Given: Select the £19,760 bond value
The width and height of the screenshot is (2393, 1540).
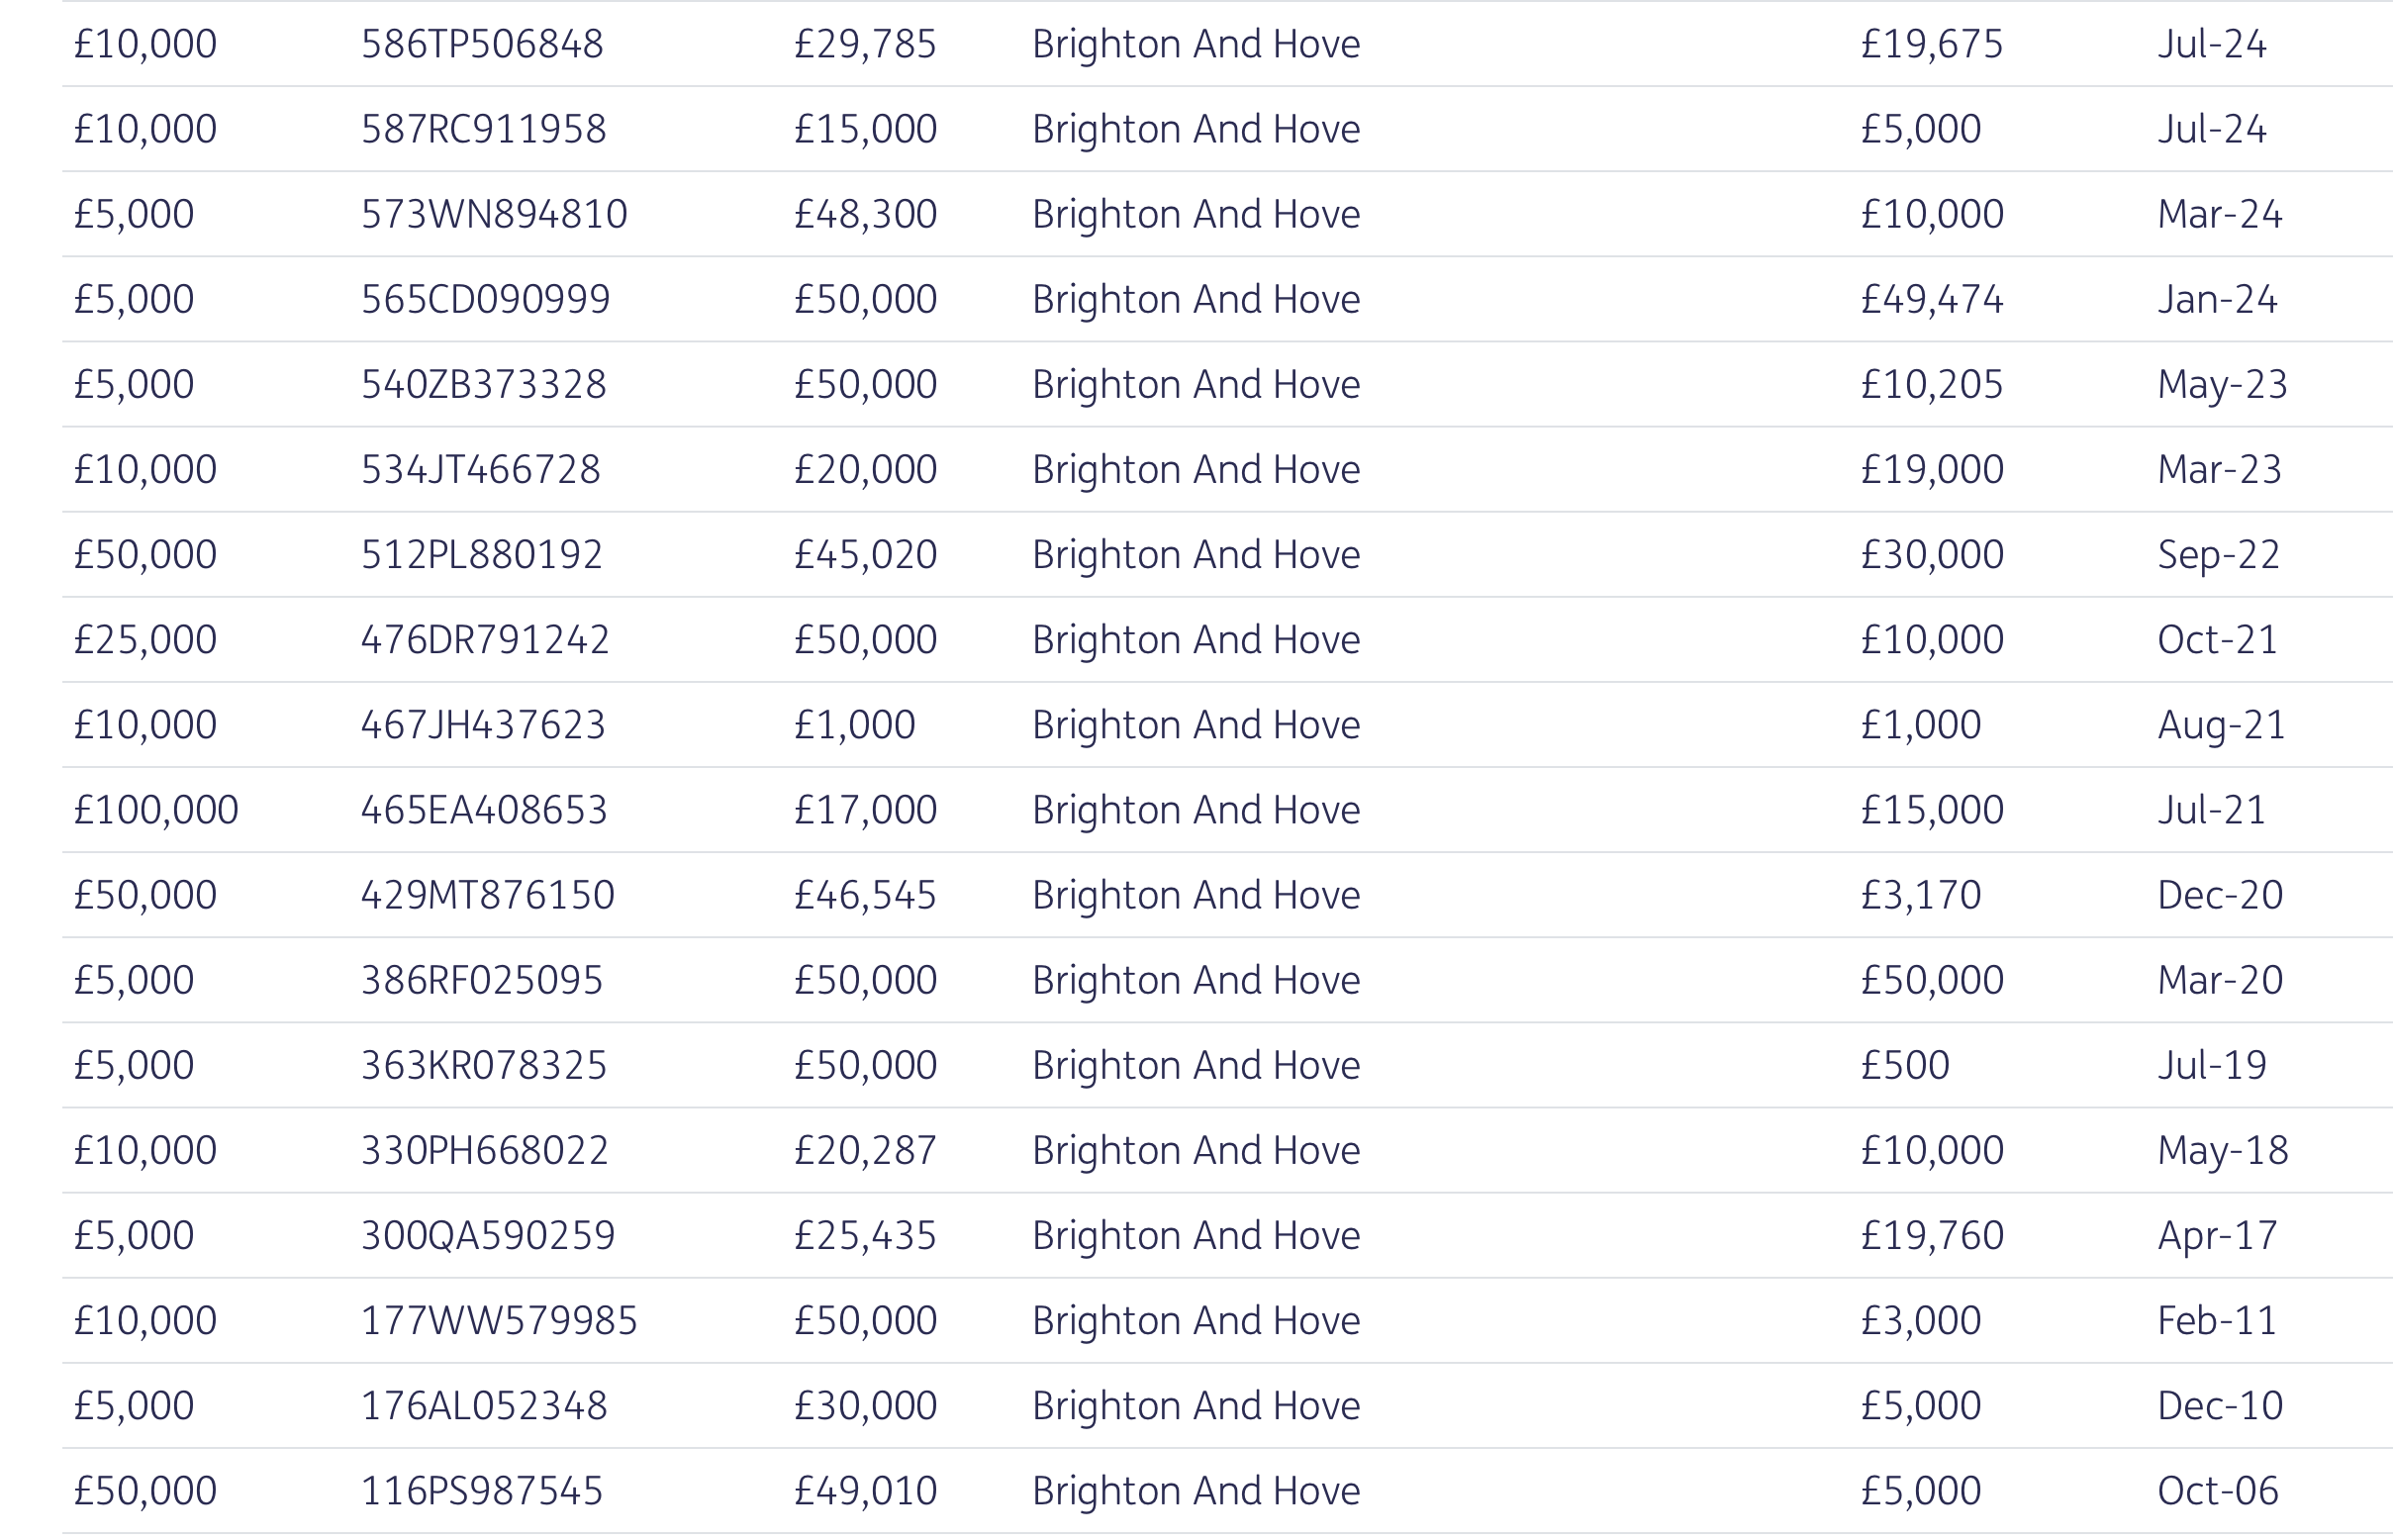Looking at the screenshot, I should [1932, 1235].
